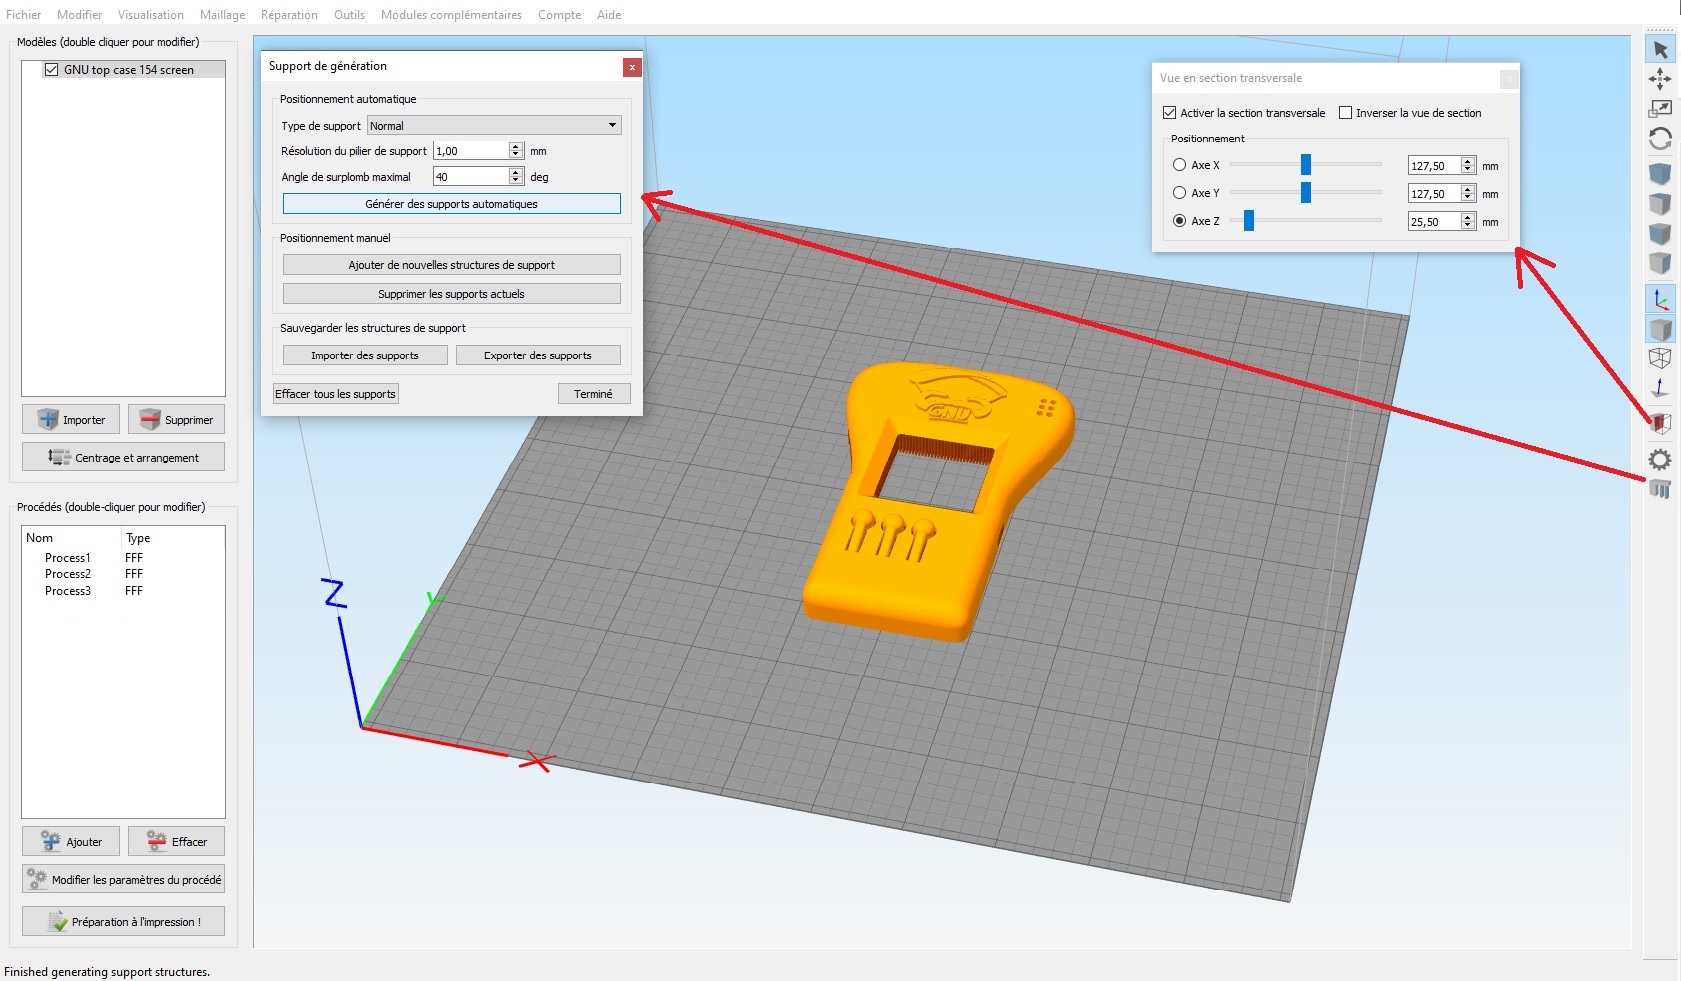Switch to the default isometric view cube

(x=1660, y=174)
